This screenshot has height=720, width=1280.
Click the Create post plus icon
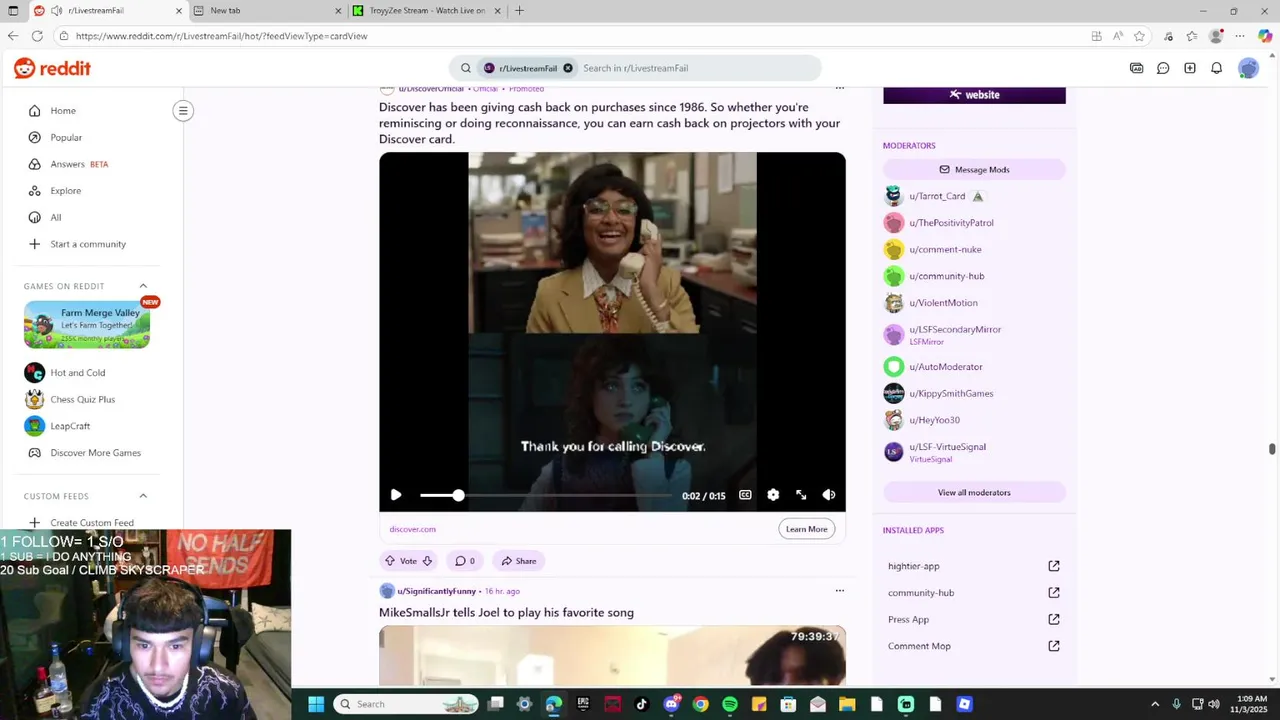1190,68
